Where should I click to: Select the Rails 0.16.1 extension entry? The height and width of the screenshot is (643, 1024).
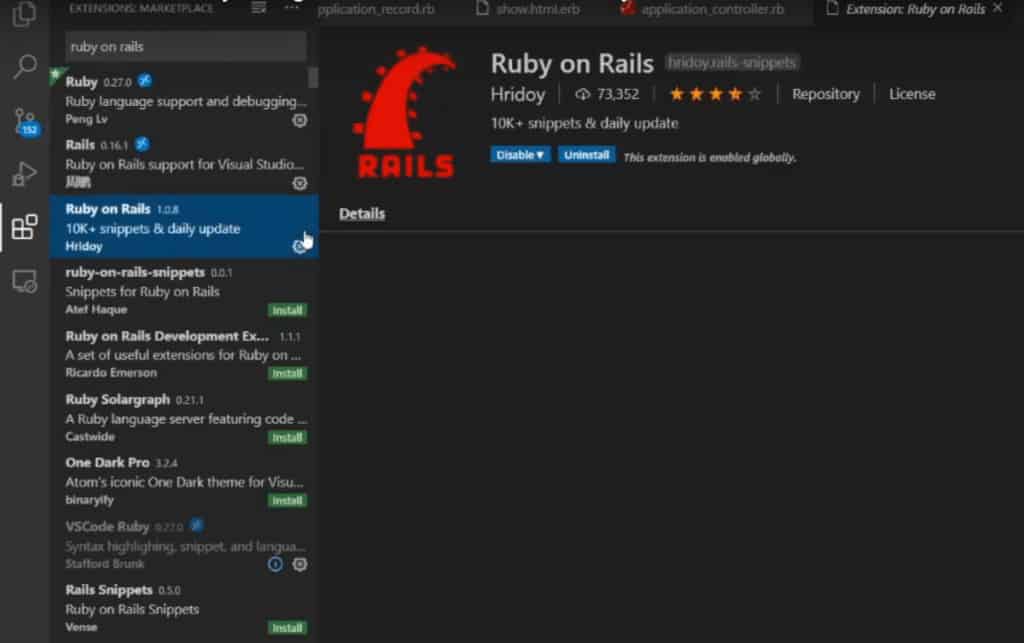pos(184,163)
